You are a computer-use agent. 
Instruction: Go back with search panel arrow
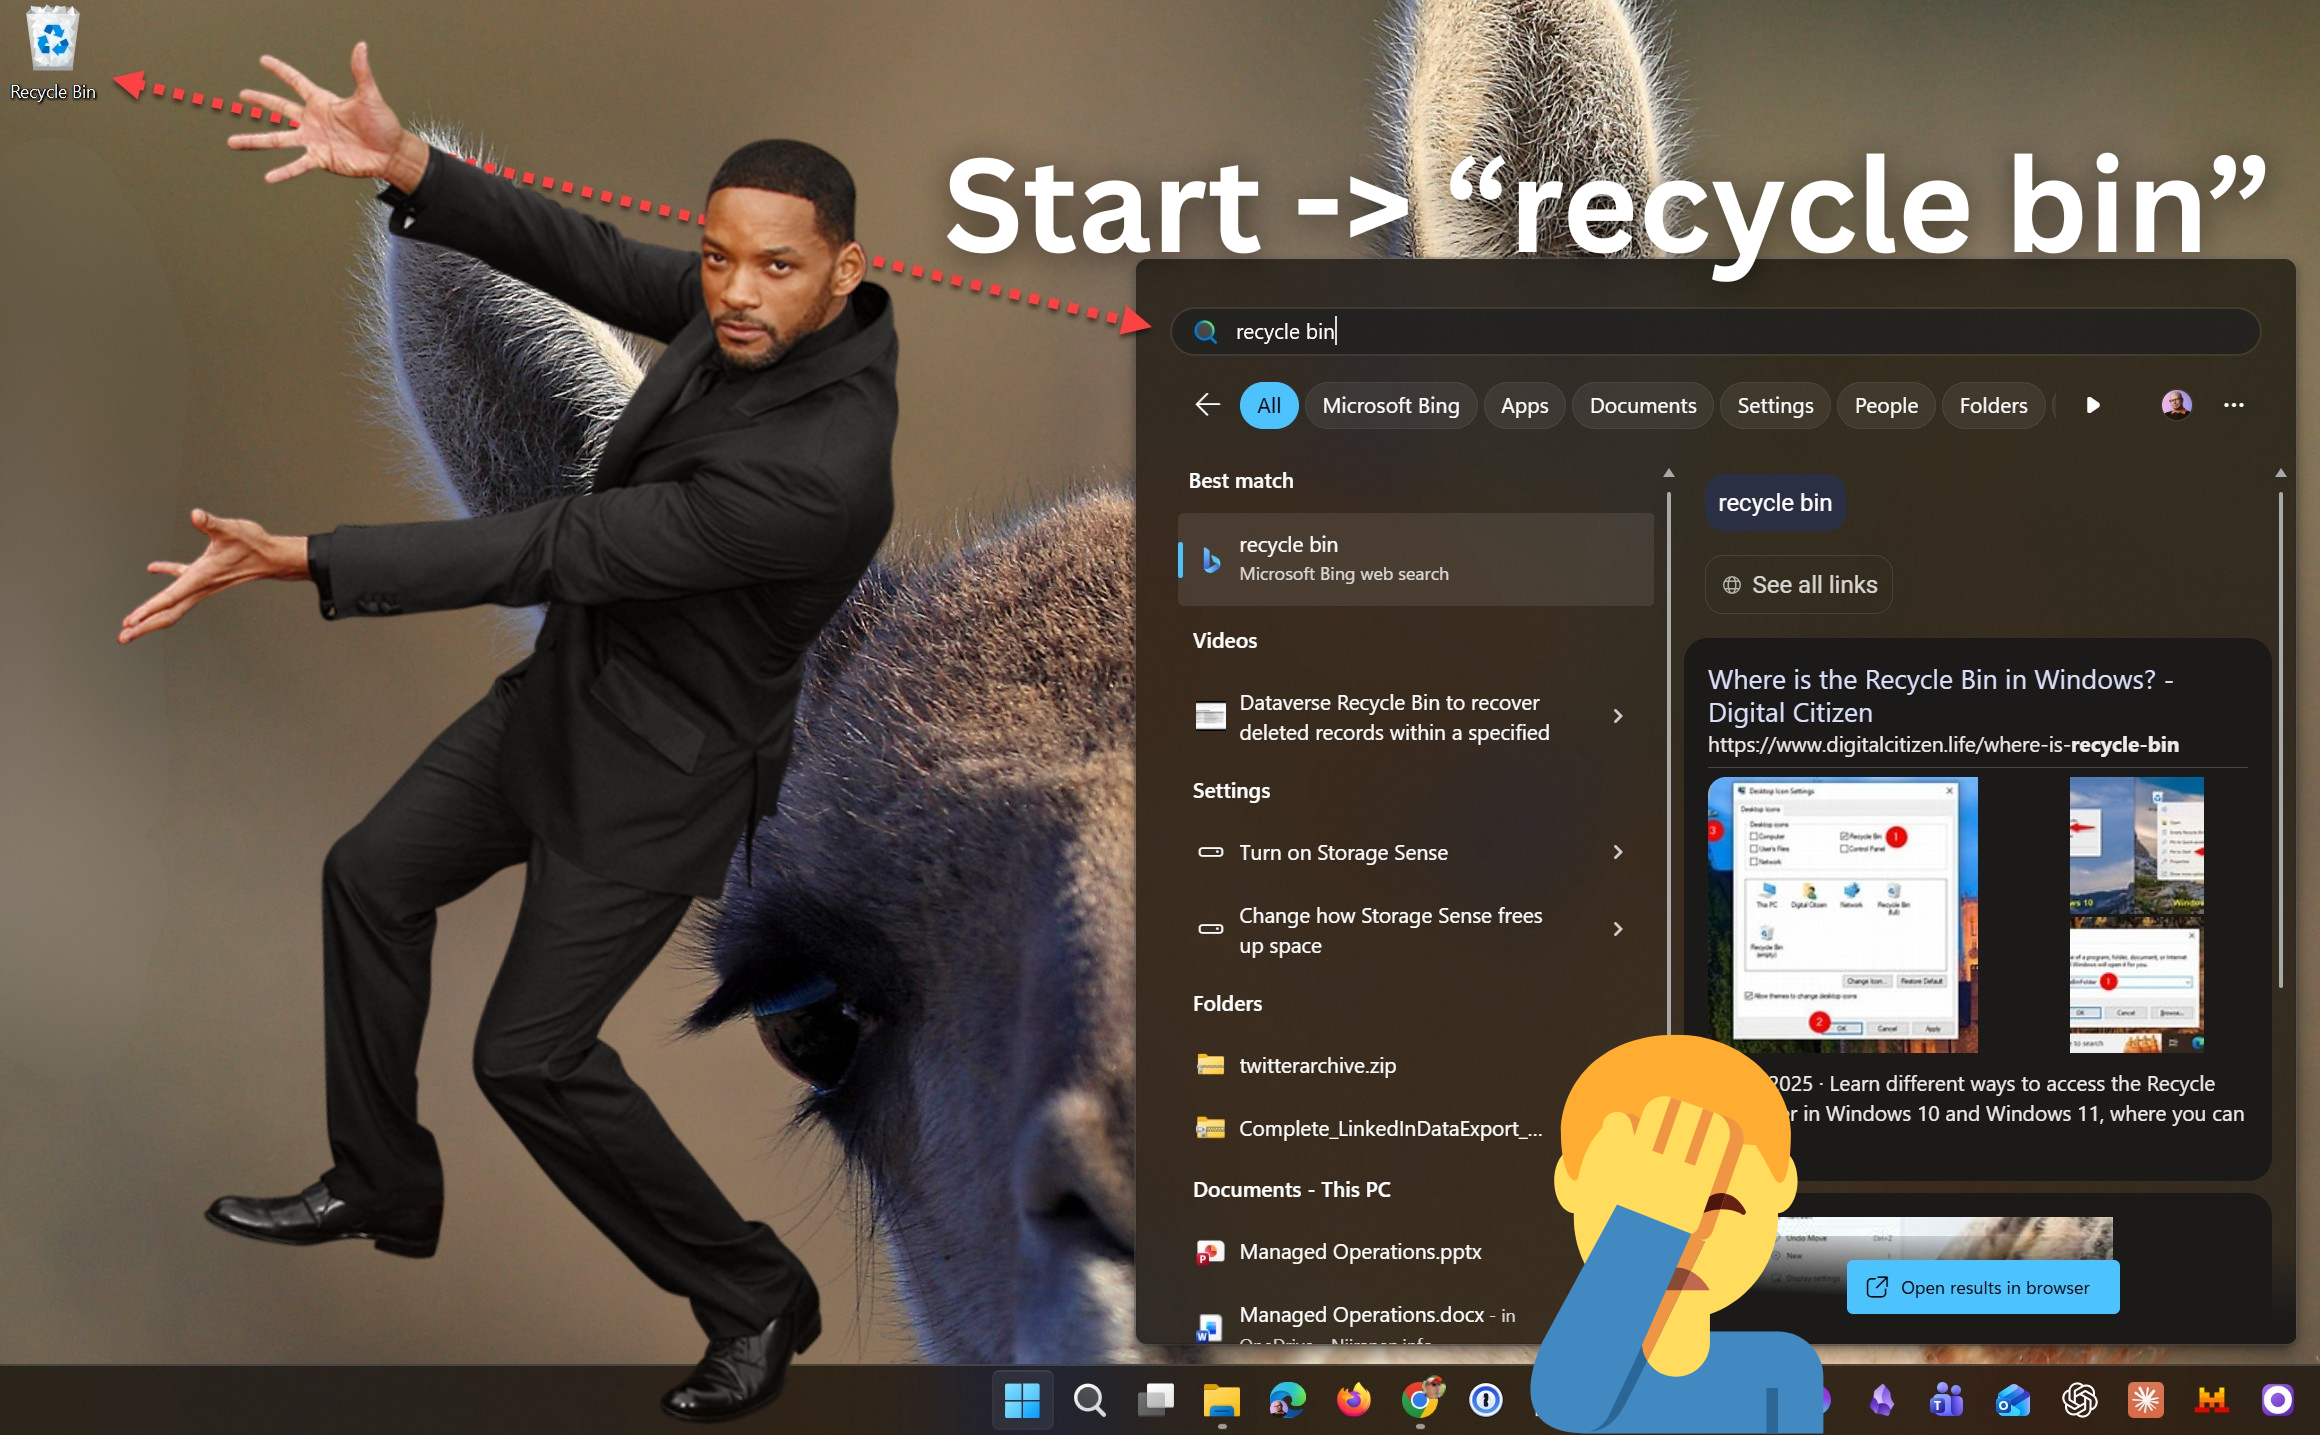click(1207, 405)
